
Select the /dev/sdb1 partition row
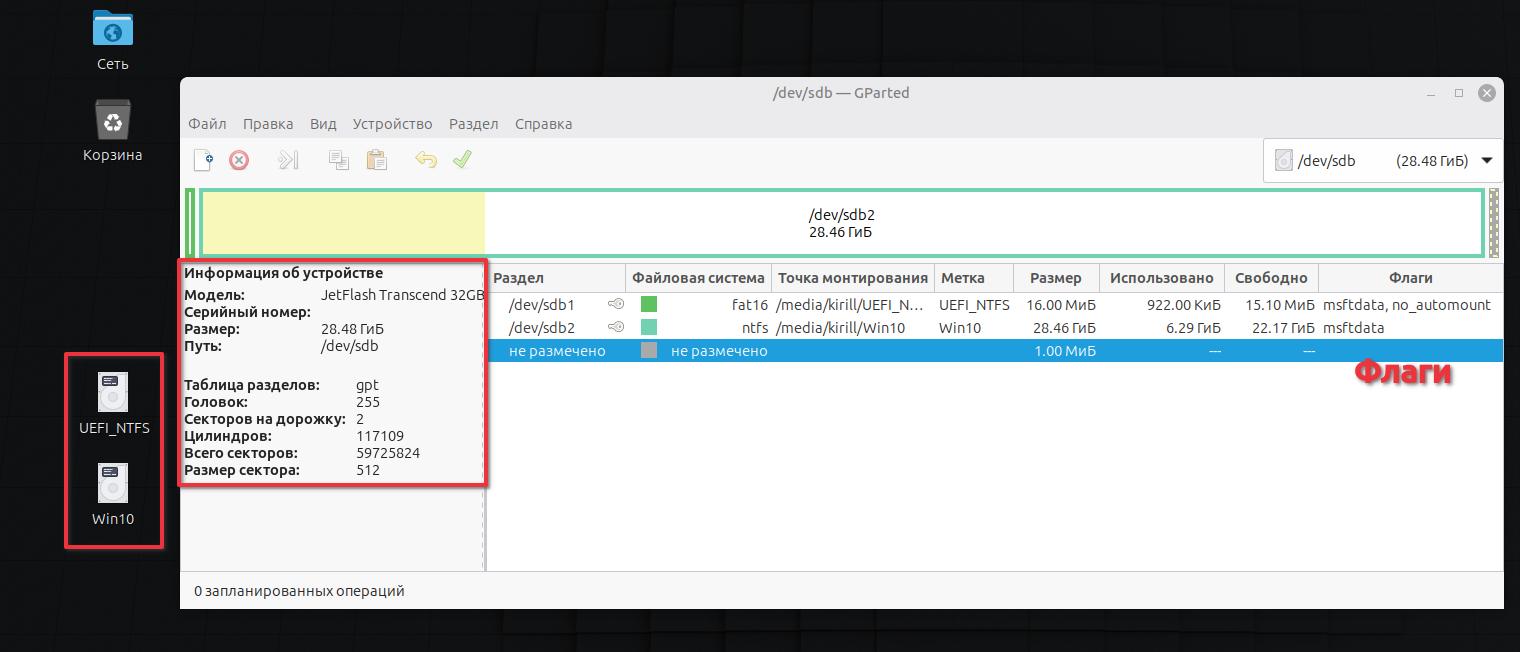pyautogui.click(x=994, y=304)
